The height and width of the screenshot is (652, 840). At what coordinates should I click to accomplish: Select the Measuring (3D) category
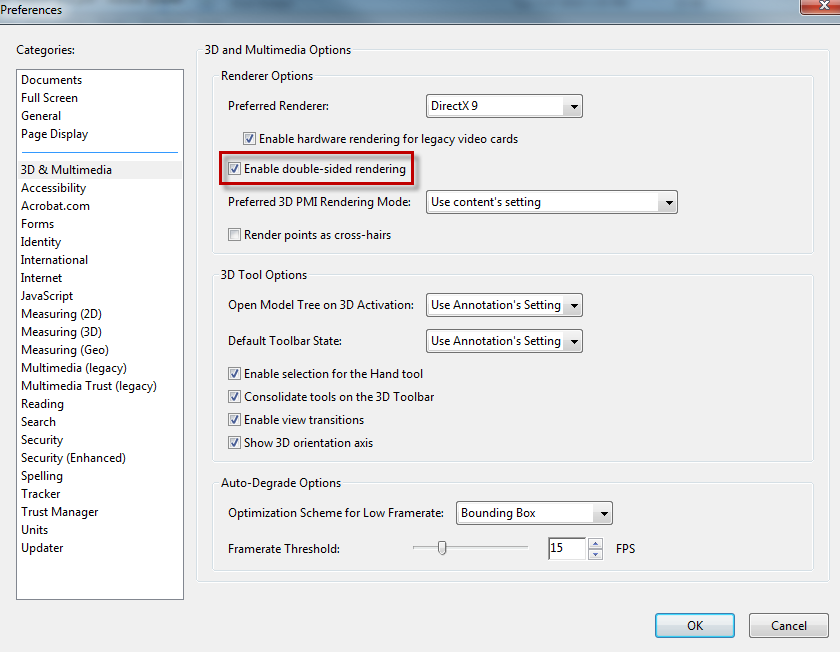coord(61,331)
